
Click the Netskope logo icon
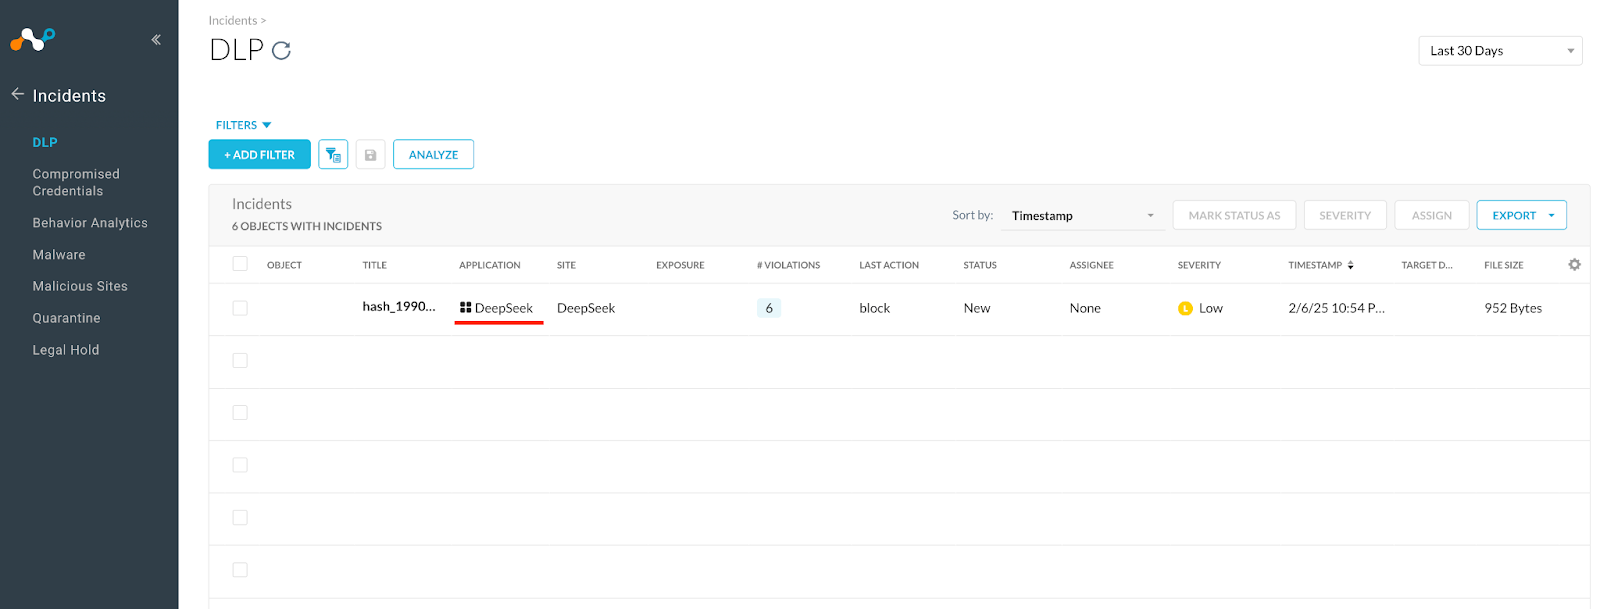(x=32, y=39)
